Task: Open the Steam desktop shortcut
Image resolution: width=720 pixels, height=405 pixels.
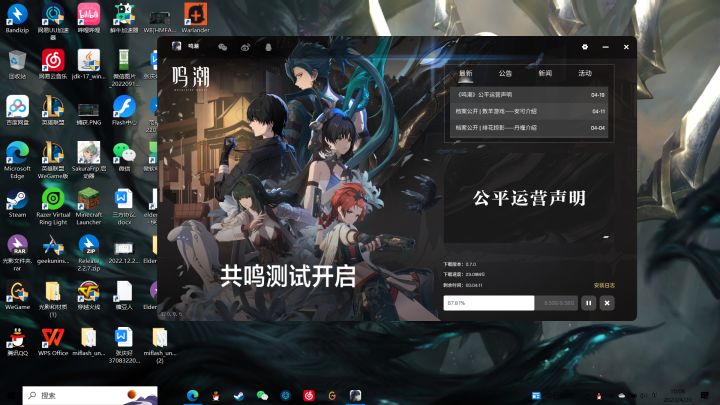Action: [x=17, y=203]
